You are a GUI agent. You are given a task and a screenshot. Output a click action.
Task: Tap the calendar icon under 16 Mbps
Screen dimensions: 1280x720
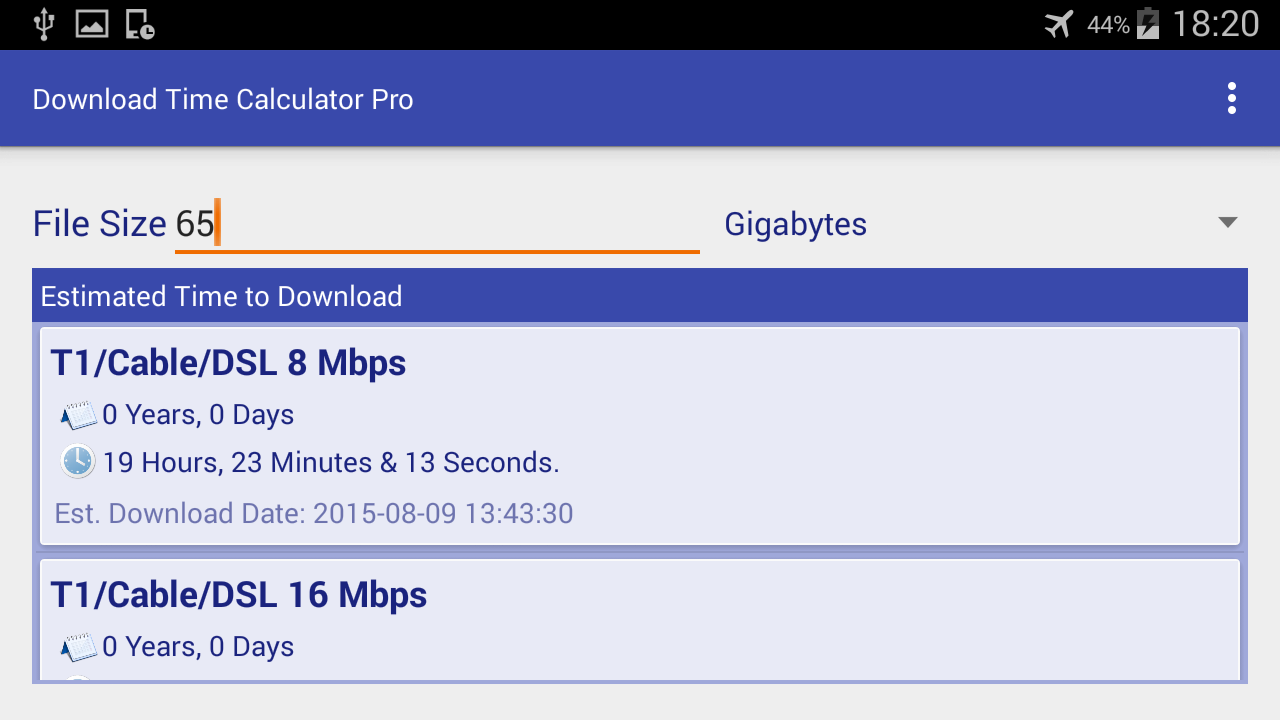79,647
